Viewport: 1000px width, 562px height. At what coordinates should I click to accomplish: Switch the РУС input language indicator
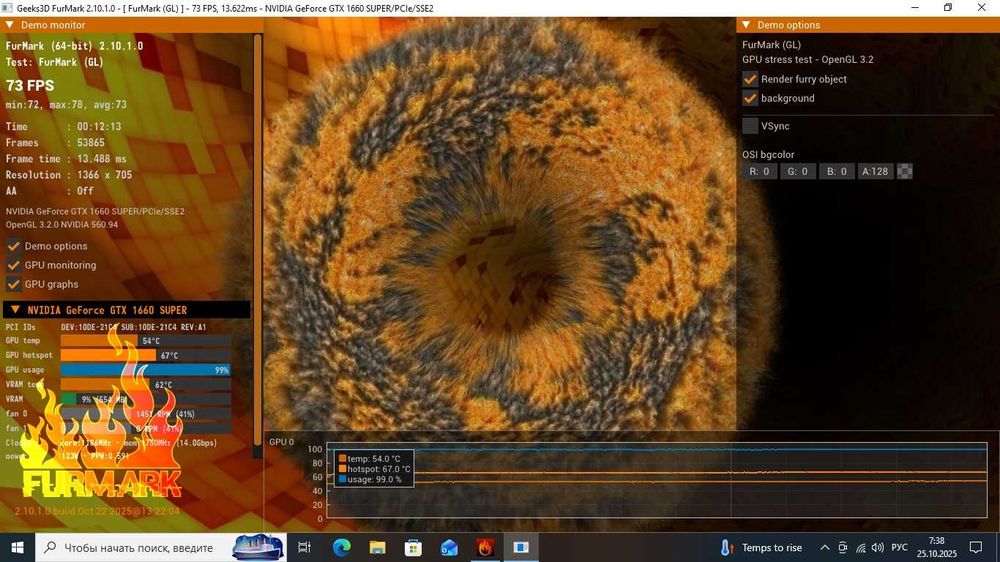899,547
